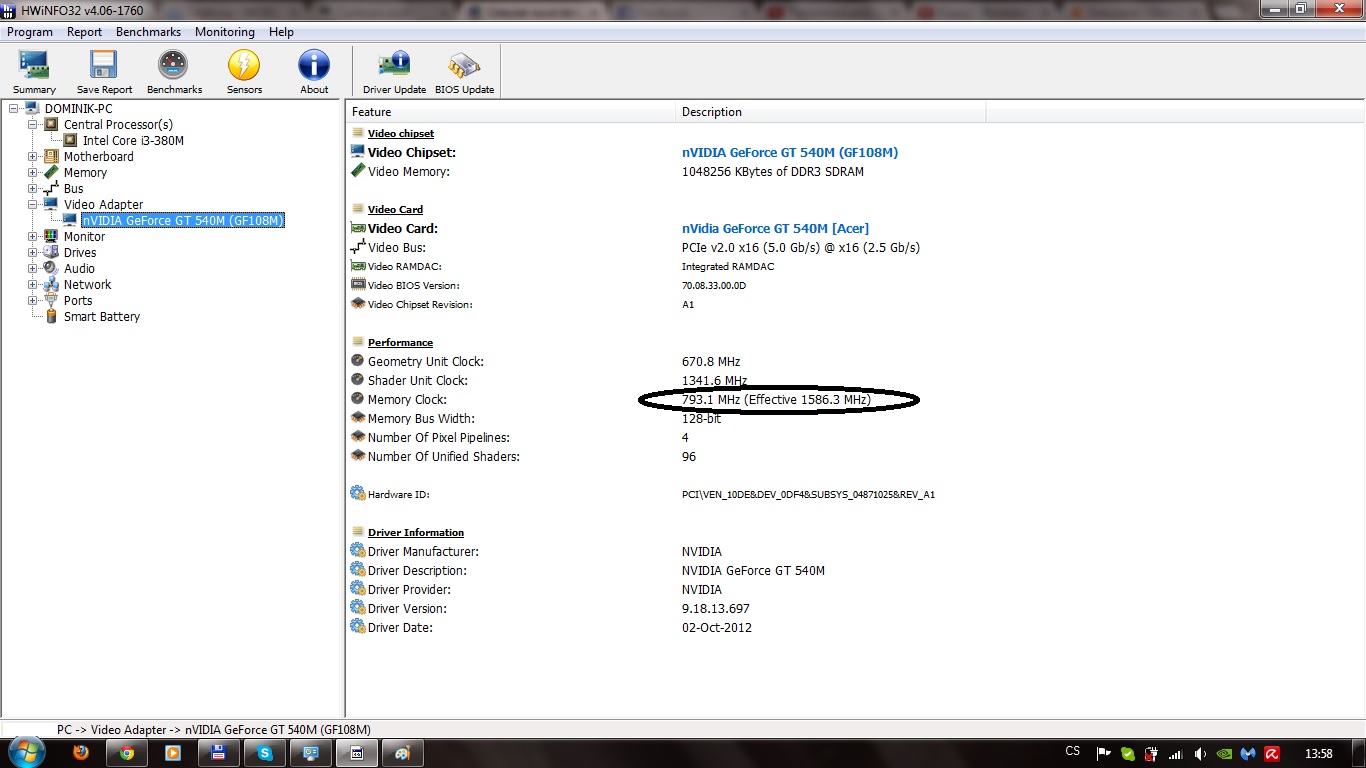Open the Program menu
Image resolution: width=1366 pixels, height=768 pixels.
(x=30, y=32)
